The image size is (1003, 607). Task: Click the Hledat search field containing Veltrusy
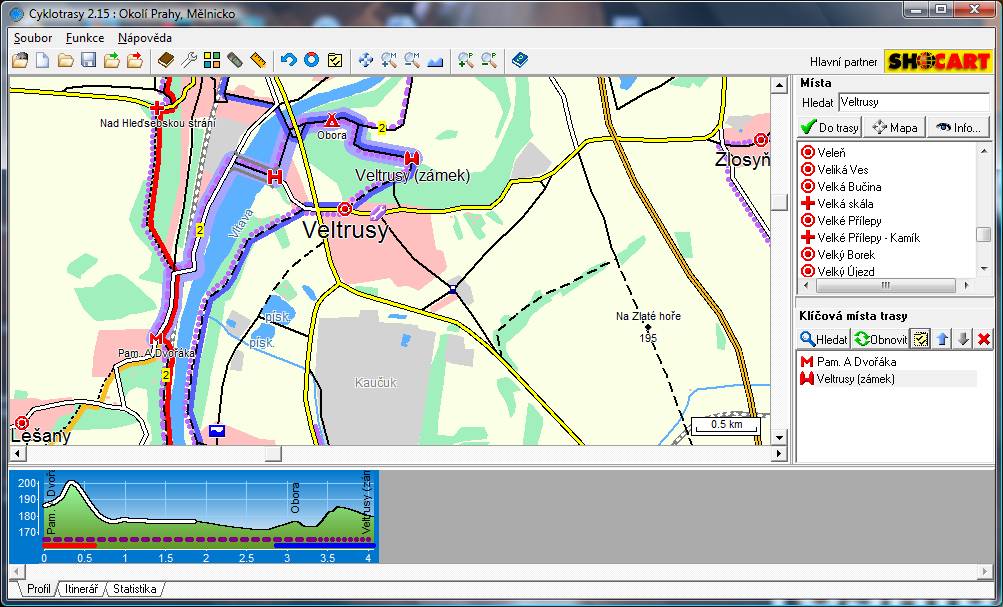click(x=912, y=102)
